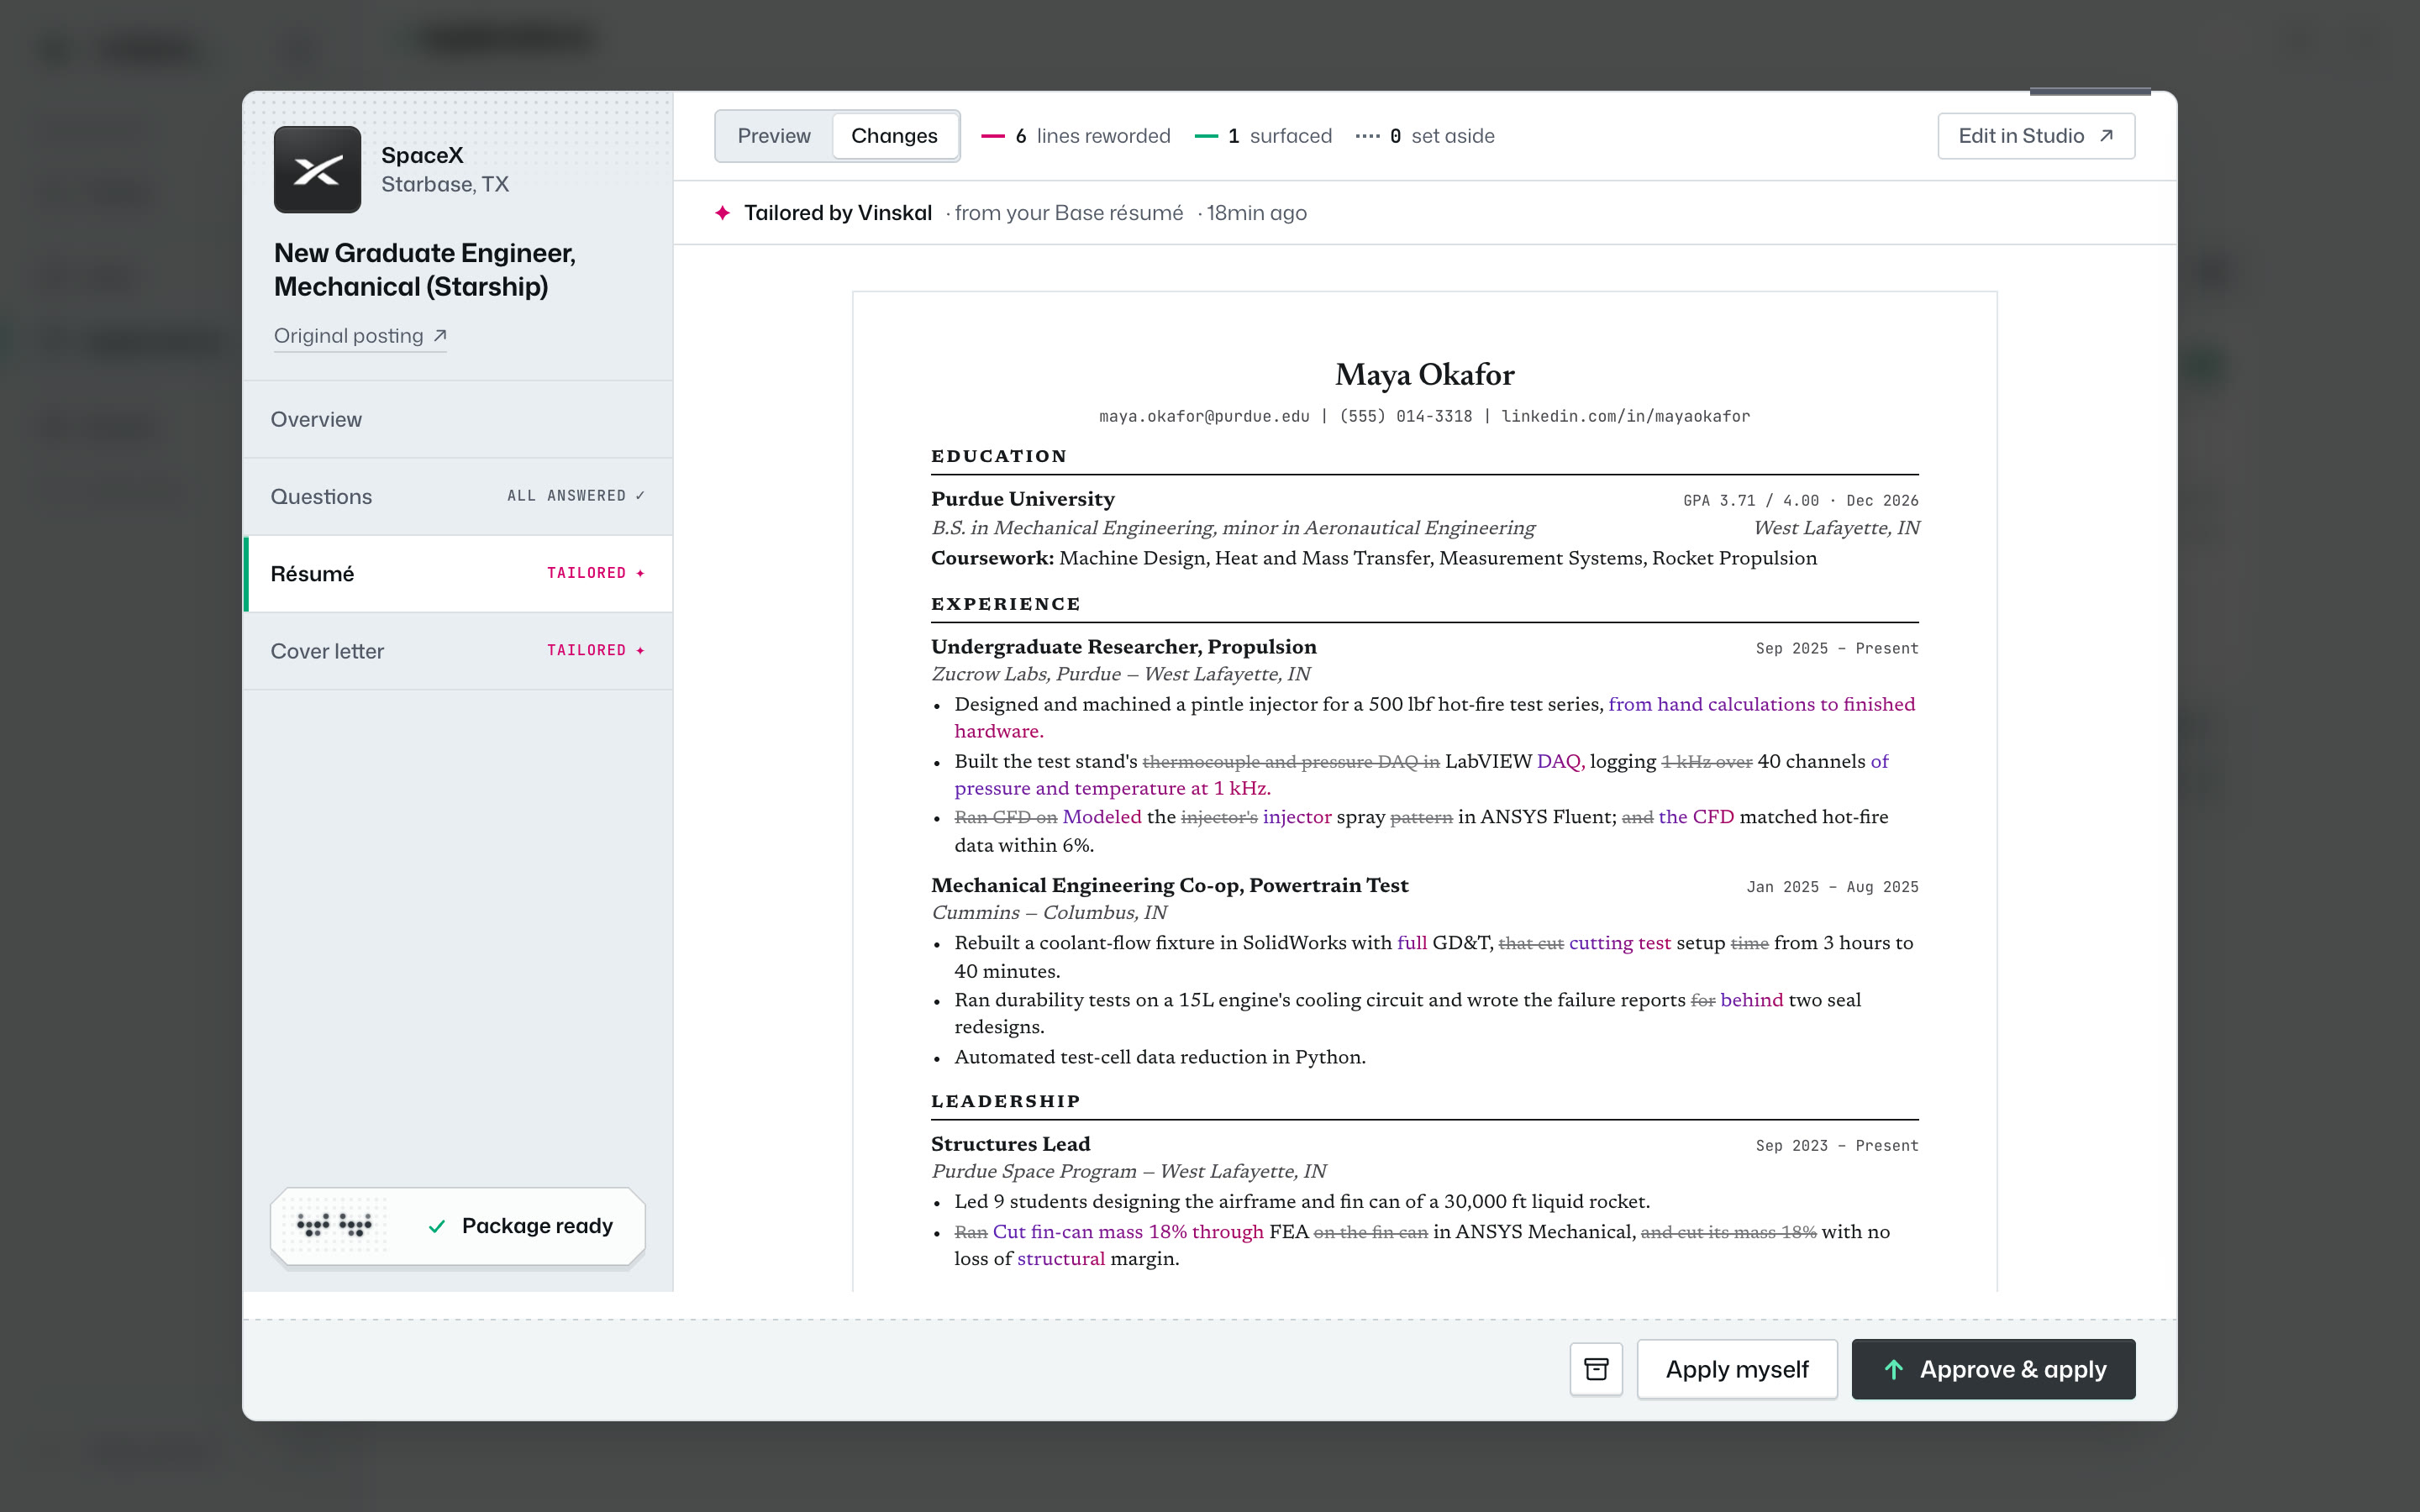This screenshot has height=1512, width=2420.
Task: Click the TAILORED tag on Cover letter row
Action: [x=596, y=650]
